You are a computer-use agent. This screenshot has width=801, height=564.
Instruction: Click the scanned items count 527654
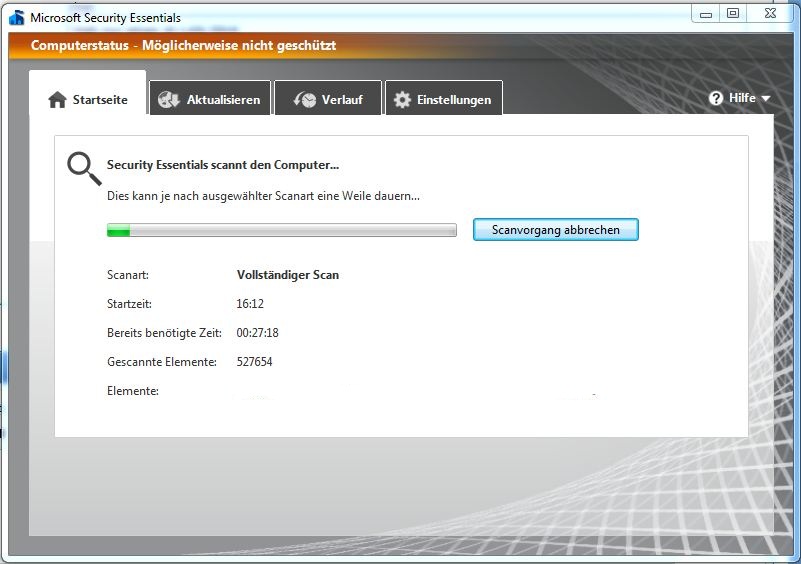[254, 362]
